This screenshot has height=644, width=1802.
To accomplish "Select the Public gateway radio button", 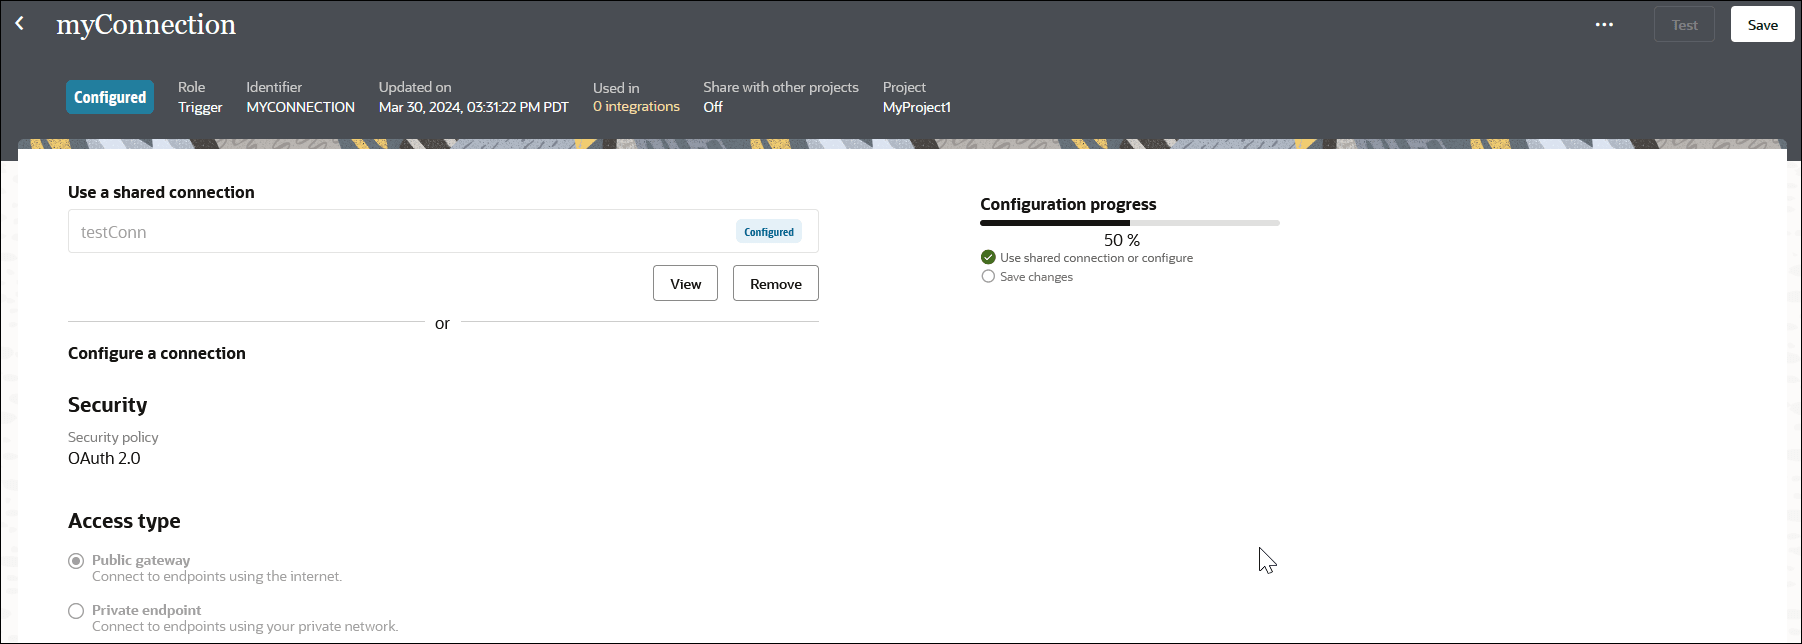I will point(76,561).
